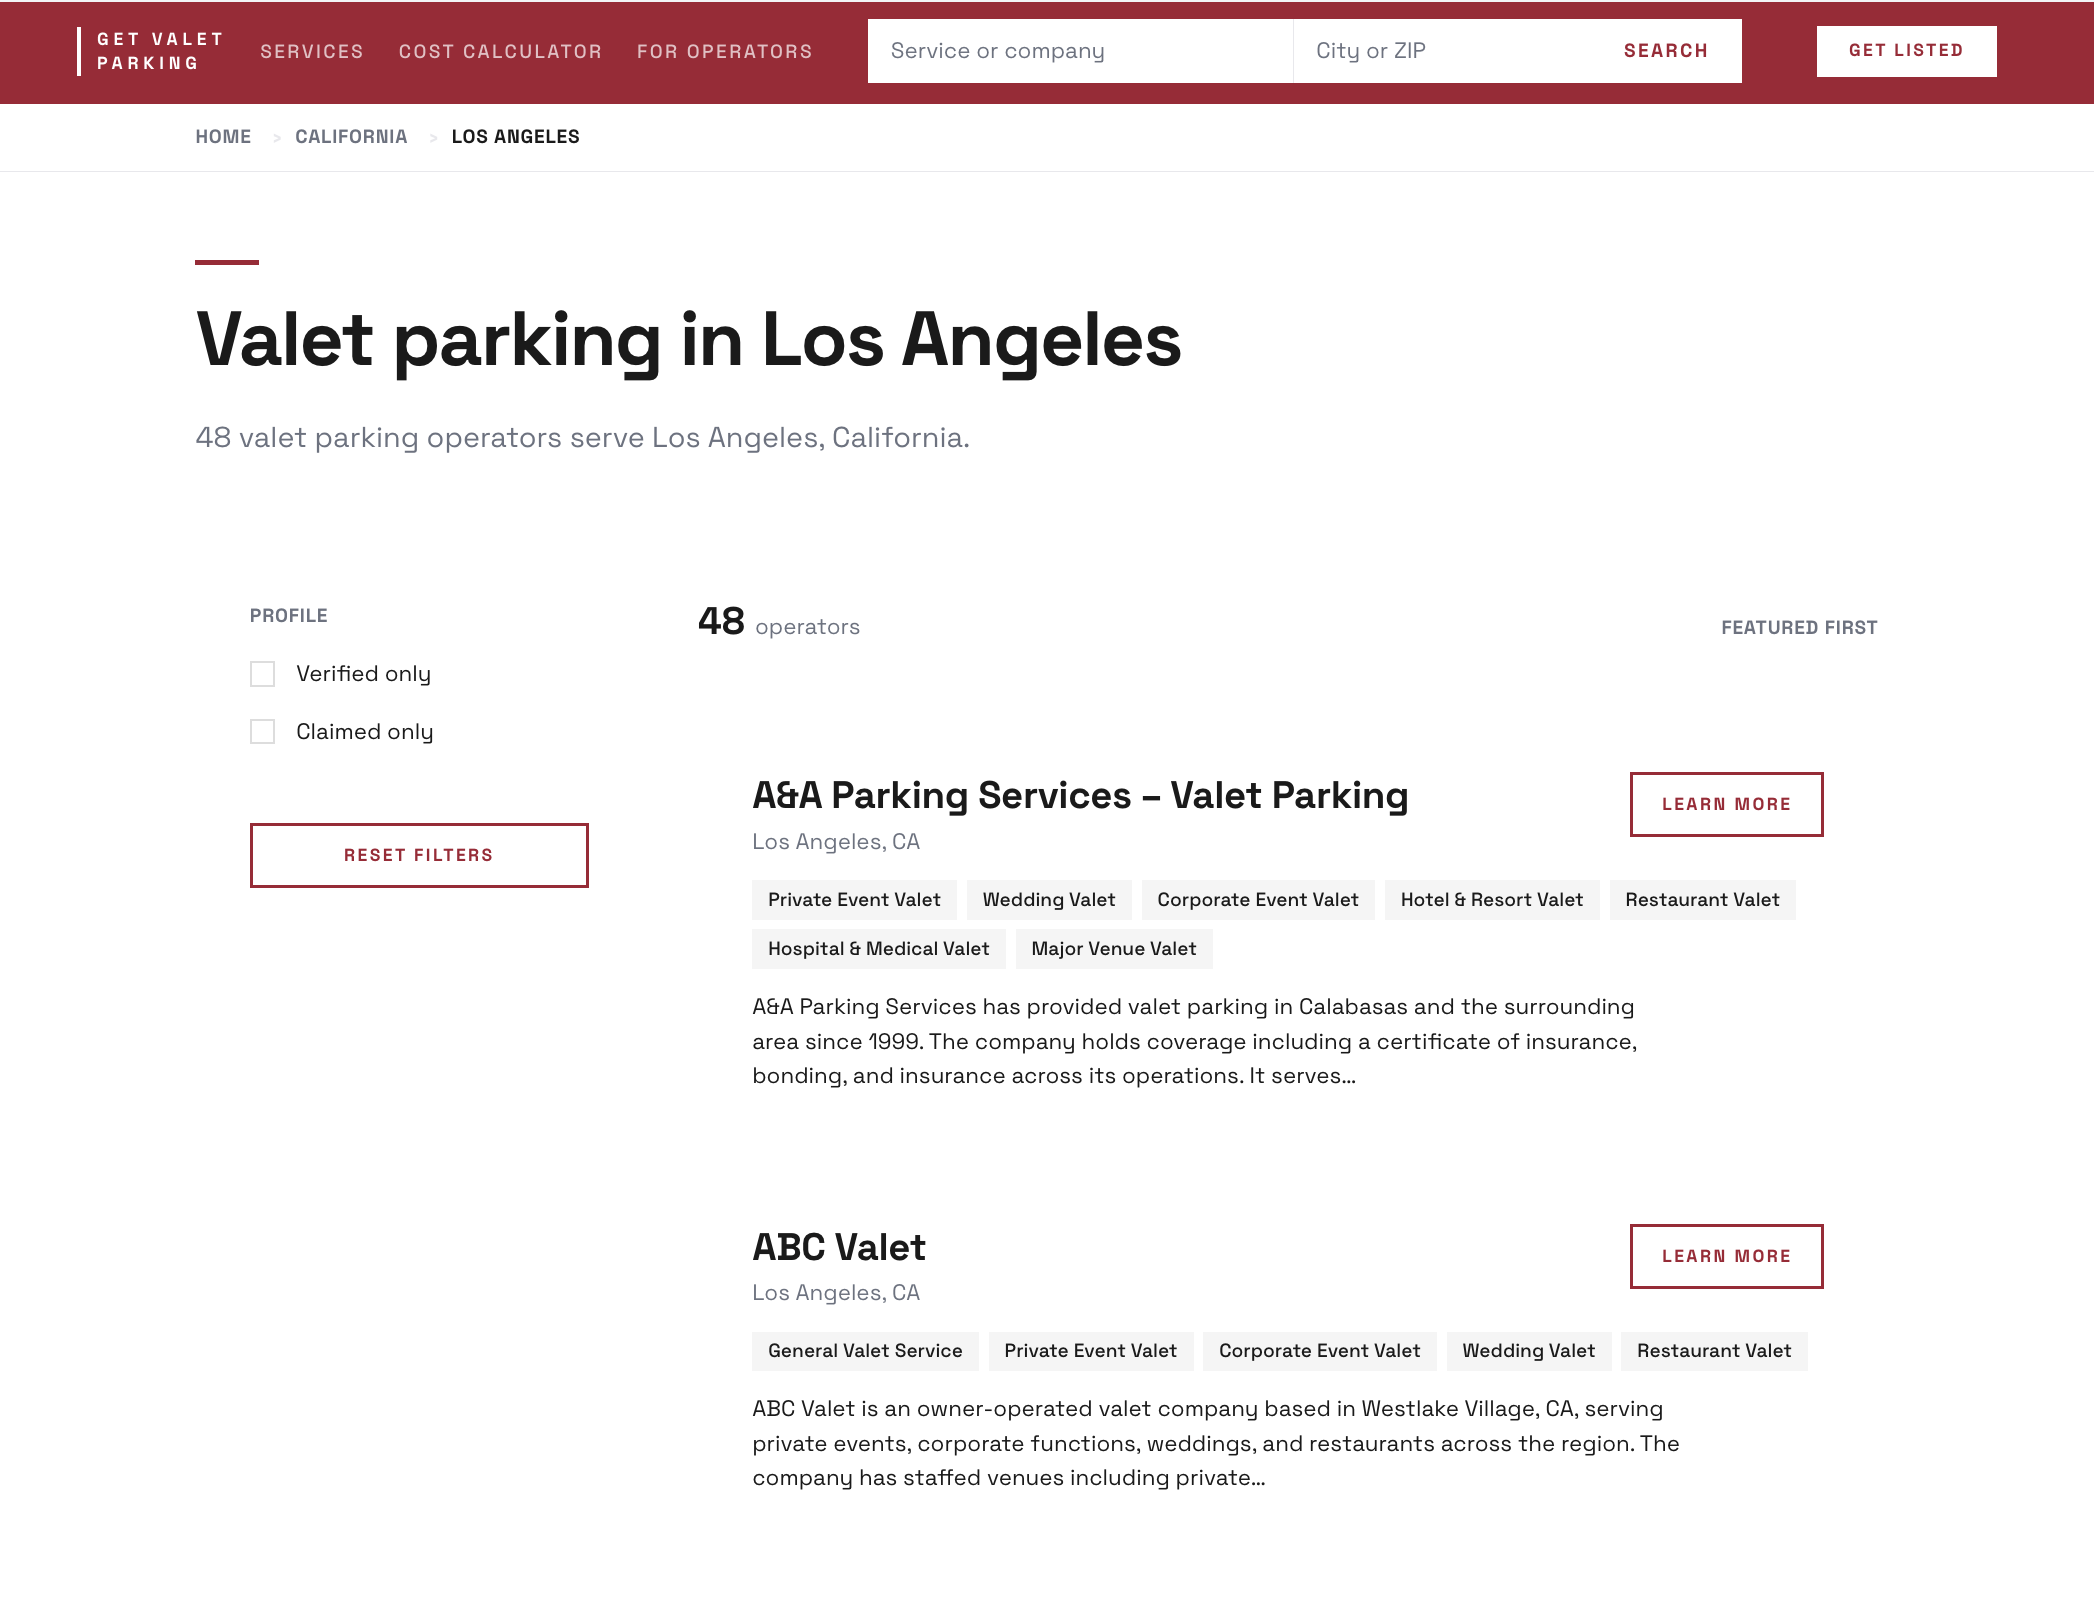Focus the Service or company field
This screenshot has width=2094, height=1620.
(x=1080, y=51)
